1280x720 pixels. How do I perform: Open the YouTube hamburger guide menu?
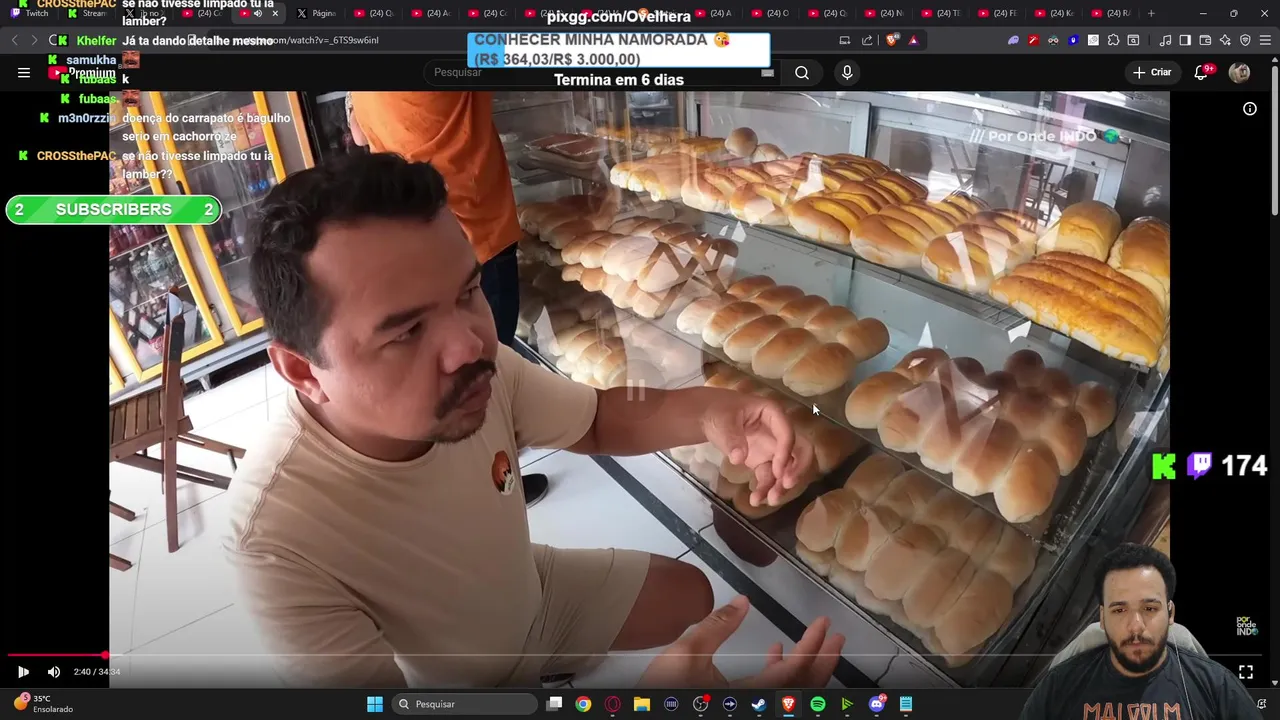pyautogui.click(x=24, y=72)
